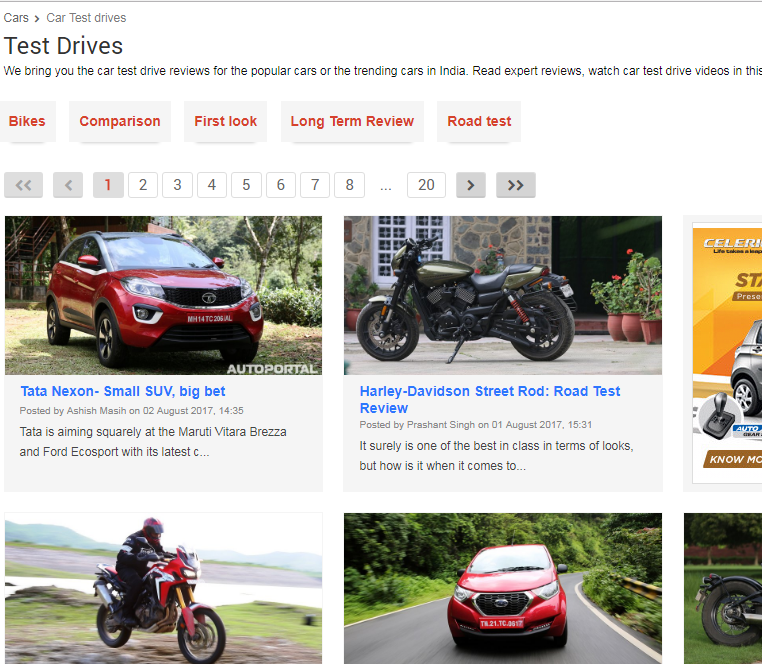Click the Celerio advertisement banner

[x=727, y=353]
